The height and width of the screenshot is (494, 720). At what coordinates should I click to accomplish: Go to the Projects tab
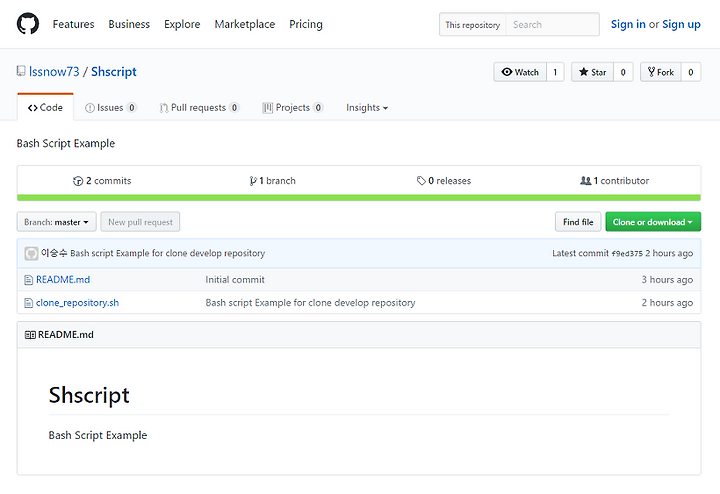(292, 107)
